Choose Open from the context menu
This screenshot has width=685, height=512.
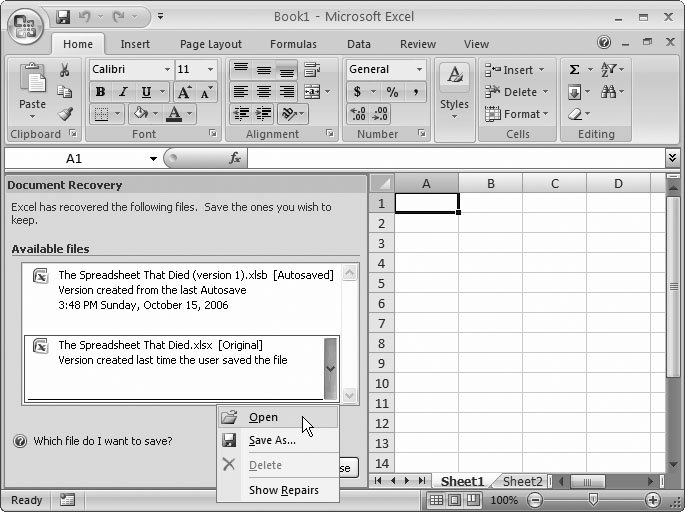pos(263,418)
